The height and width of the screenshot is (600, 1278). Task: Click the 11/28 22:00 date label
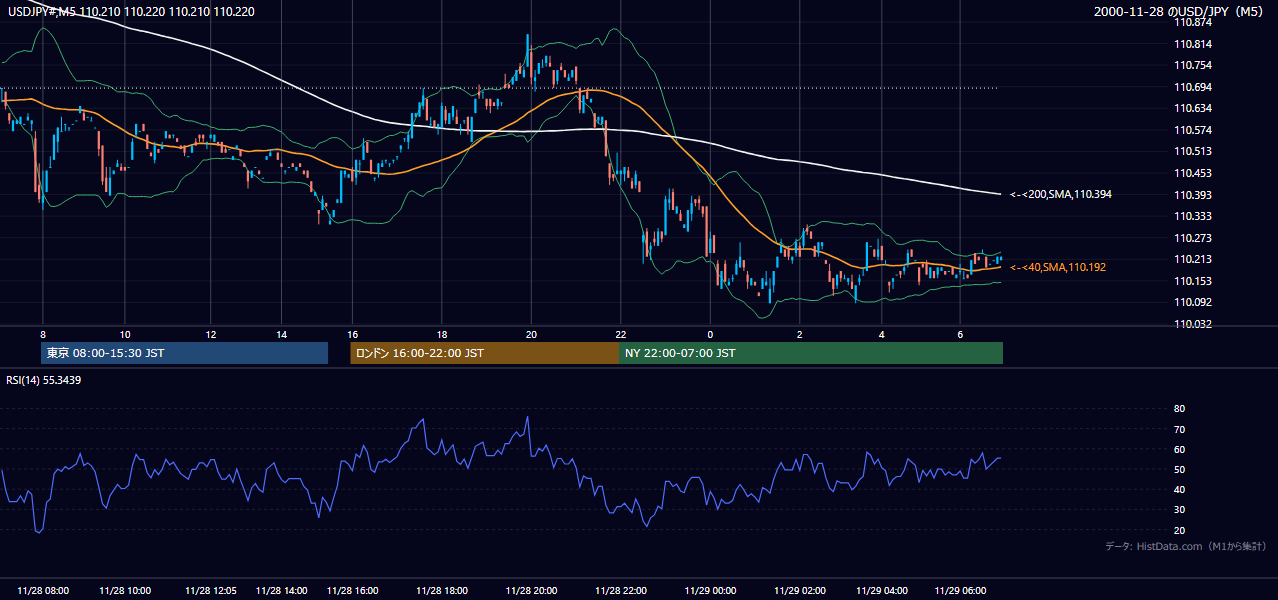pyautogui.click(x=621, y=591)
